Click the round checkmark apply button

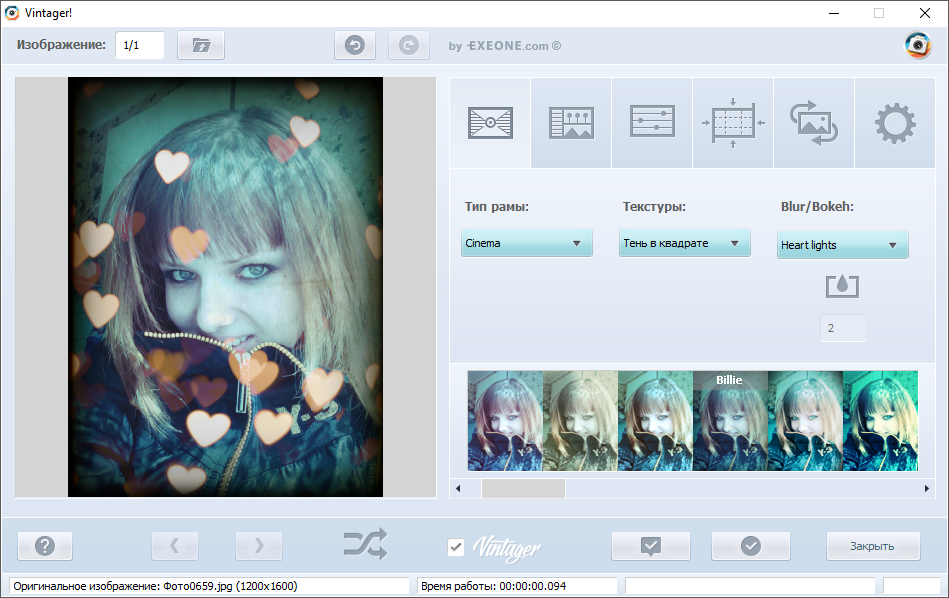[750, 546]
